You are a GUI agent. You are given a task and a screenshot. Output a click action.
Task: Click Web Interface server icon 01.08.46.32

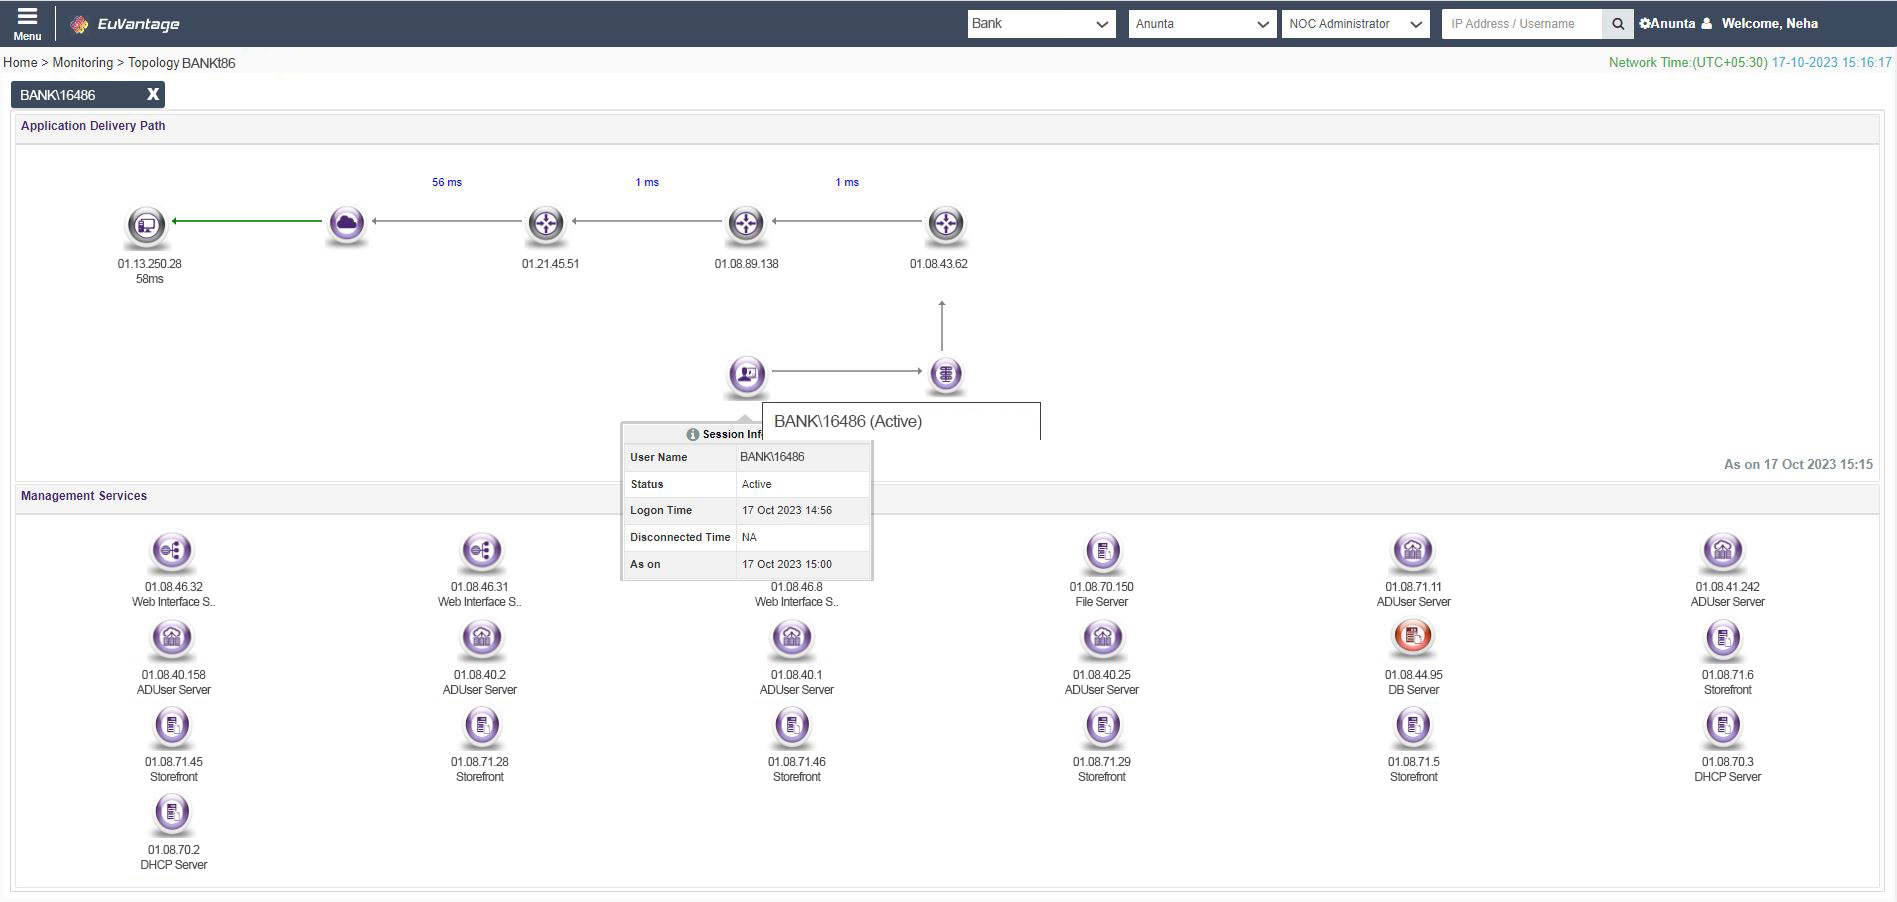(172, 551)
